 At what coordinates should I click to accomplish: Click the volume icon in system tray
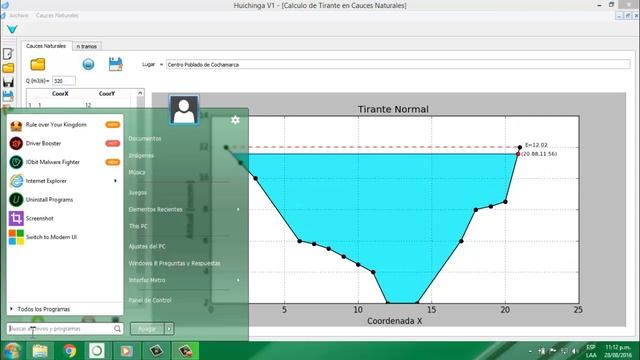[575, 351]
